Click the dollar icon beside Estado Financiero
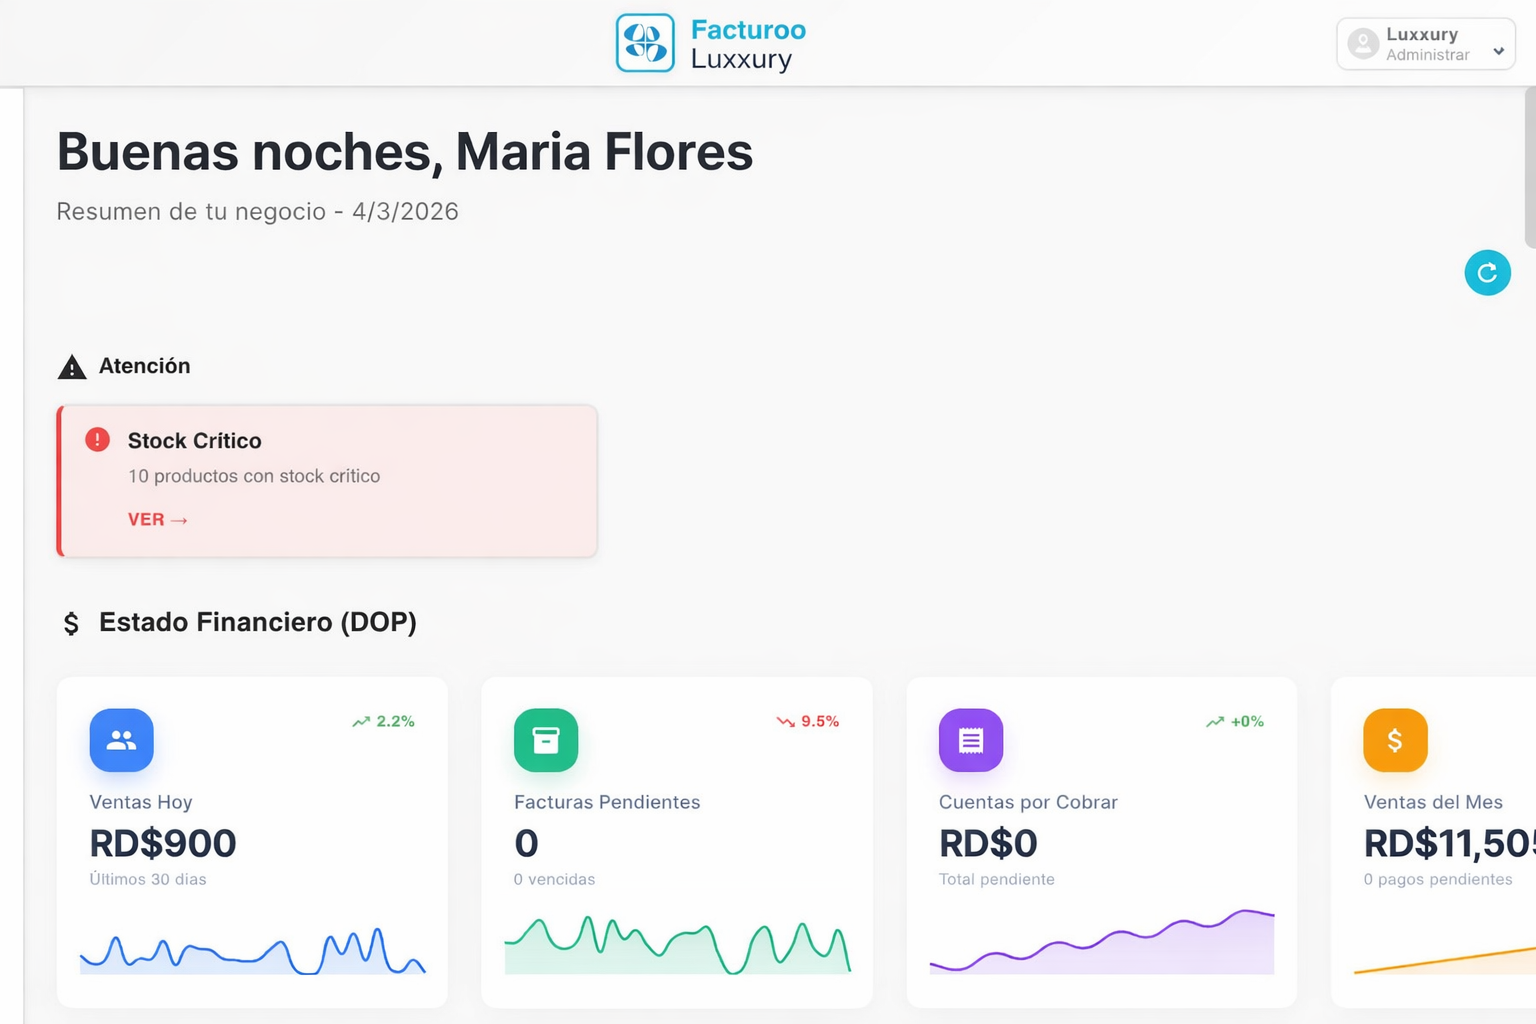The height and width of the screenshot is (1024, 1536). (x=71, y=624)
